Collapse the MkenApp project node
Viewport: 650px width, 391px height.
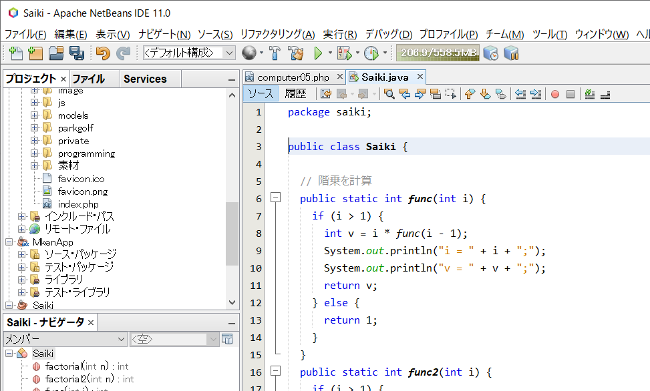tap(9, 242)
